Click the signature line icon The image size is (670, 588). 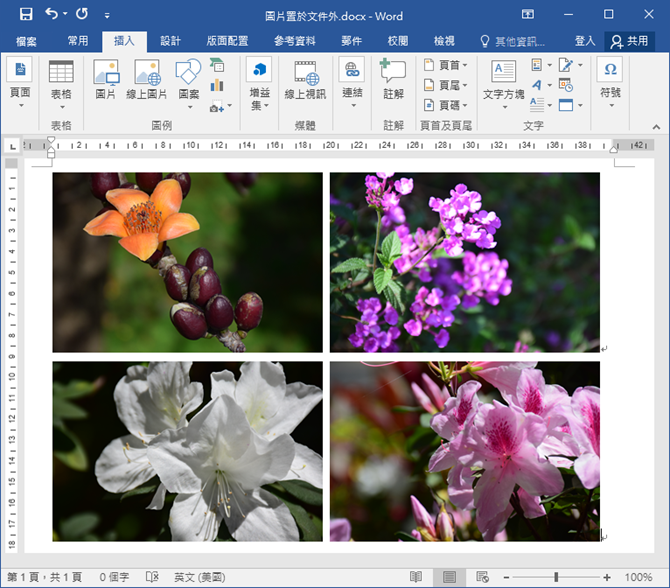pyautogui.click(x=566, y=65)
